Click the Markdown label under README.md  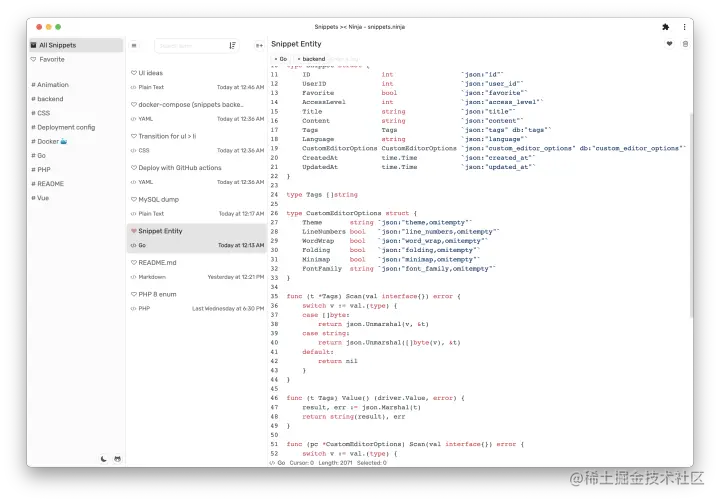click(x=152, y=277)
